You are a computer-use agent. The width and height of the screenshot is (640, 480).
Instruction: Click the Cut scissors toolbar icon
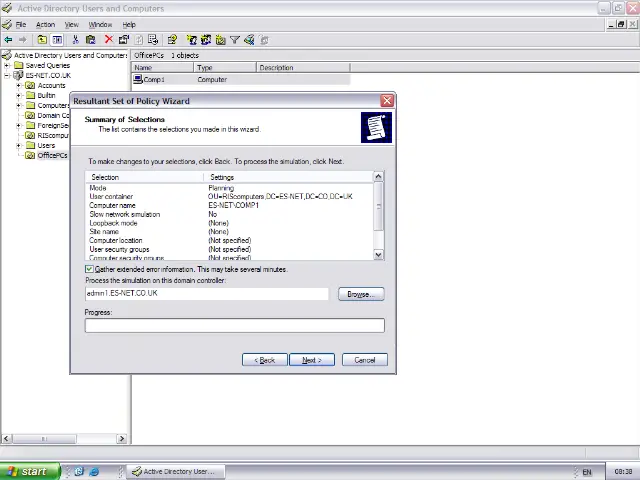pyautogui.click(x=75, y=40)
